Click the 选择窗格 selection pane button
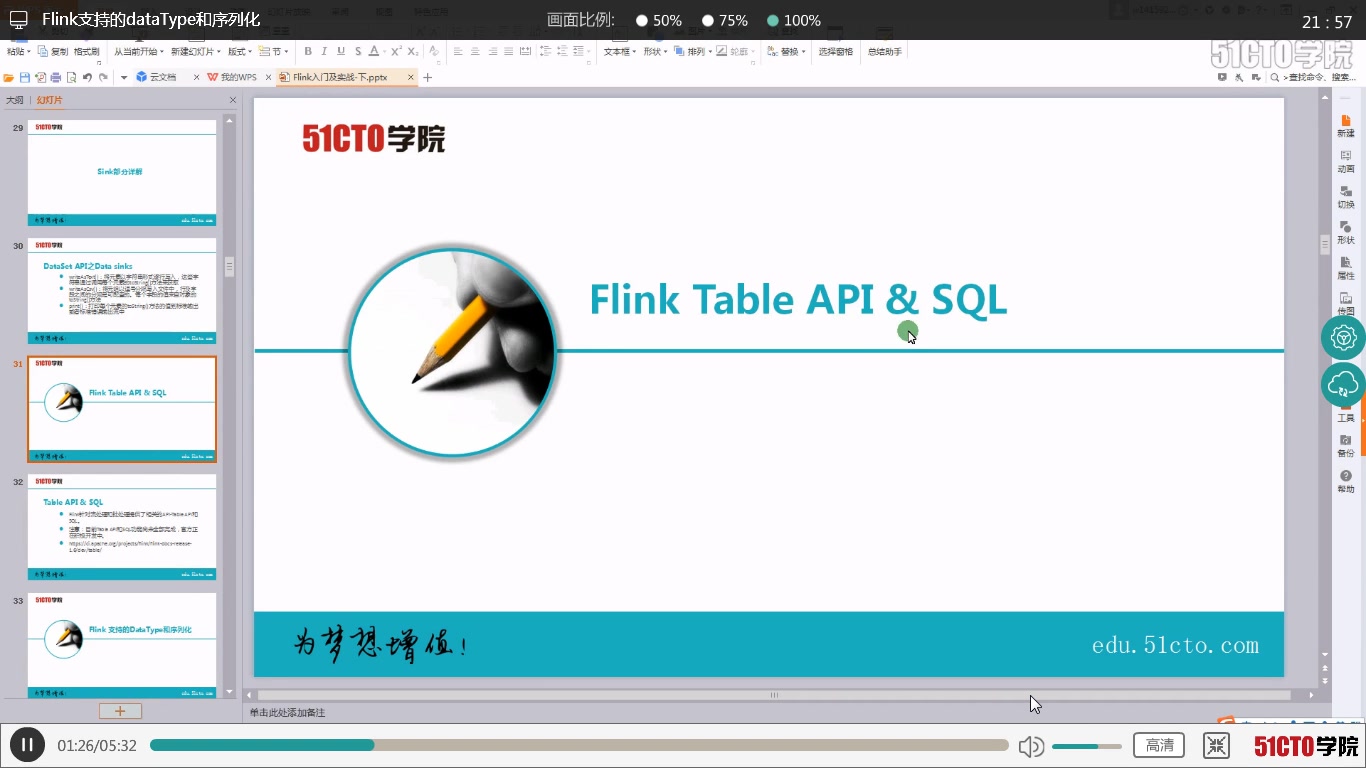Image resolution: width=1366 pixels, height=768 pixels. click(x=836, y=51)
